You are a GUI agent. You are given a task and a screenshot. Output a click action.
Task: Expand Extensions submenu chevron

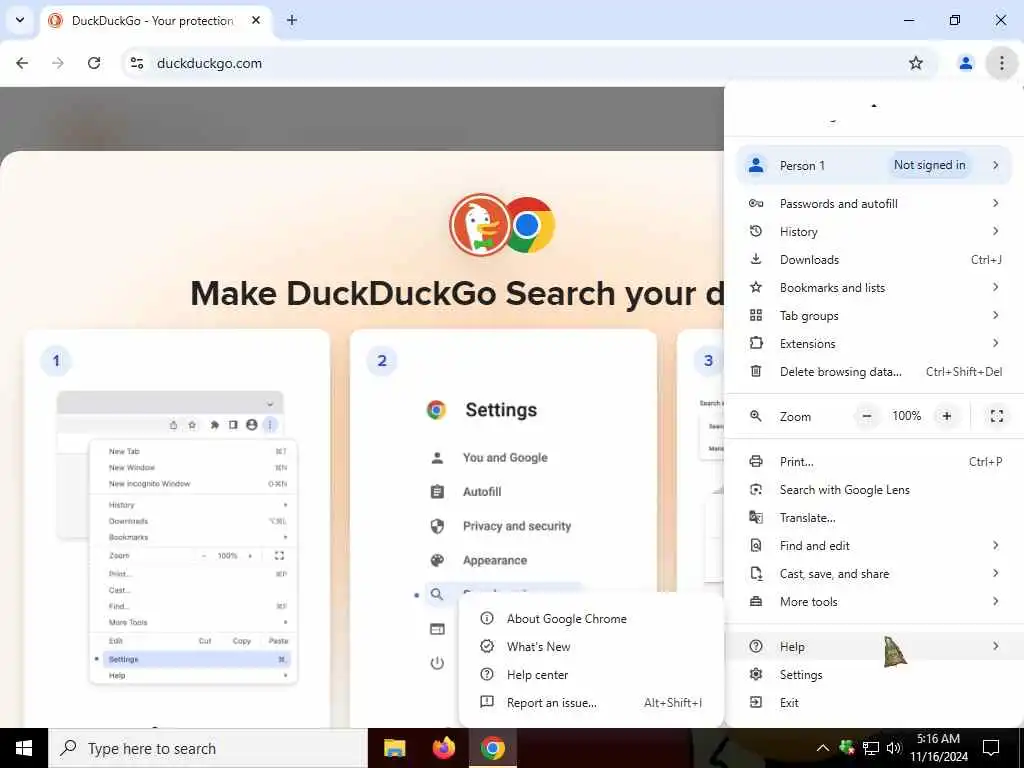[995, 344]
